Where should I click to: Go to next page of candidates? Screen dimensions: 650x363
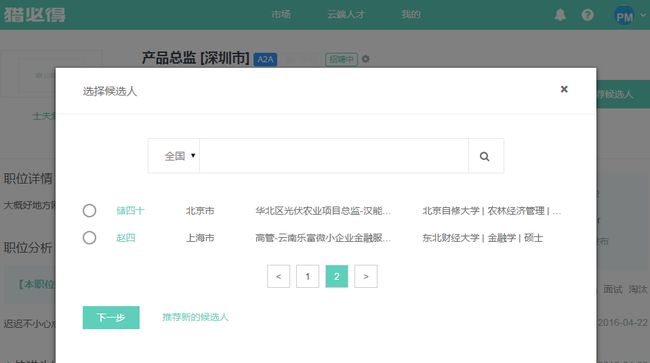coord(366,276)
